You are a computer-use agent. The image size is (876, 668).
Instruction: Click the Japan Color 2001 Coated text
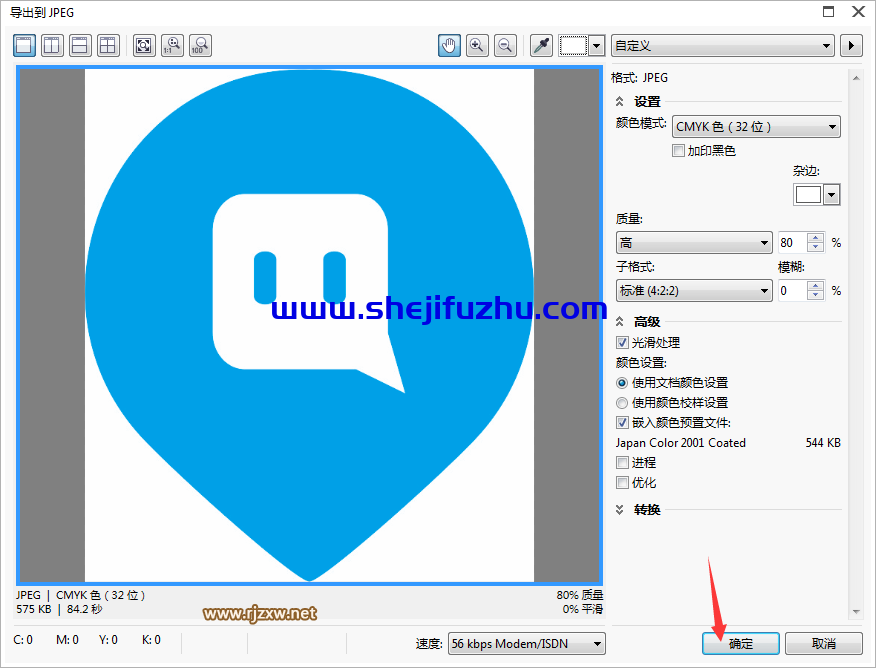(680, 443)
